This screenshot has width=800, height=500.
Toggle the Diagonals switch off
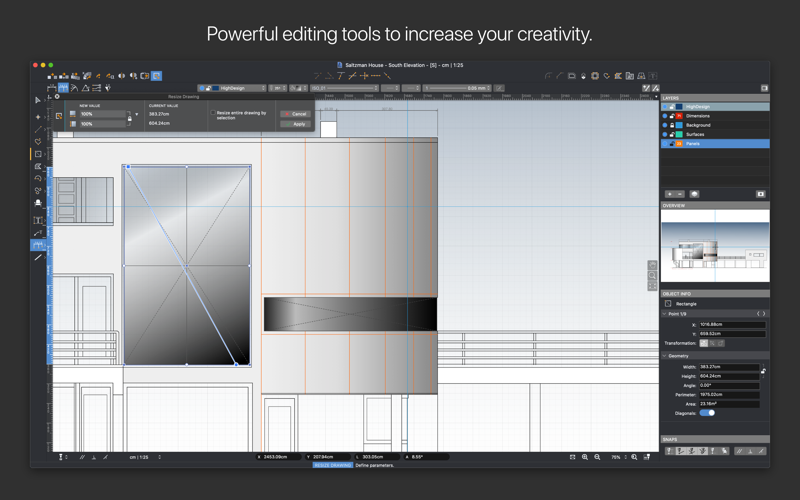(x=707, y=413)
